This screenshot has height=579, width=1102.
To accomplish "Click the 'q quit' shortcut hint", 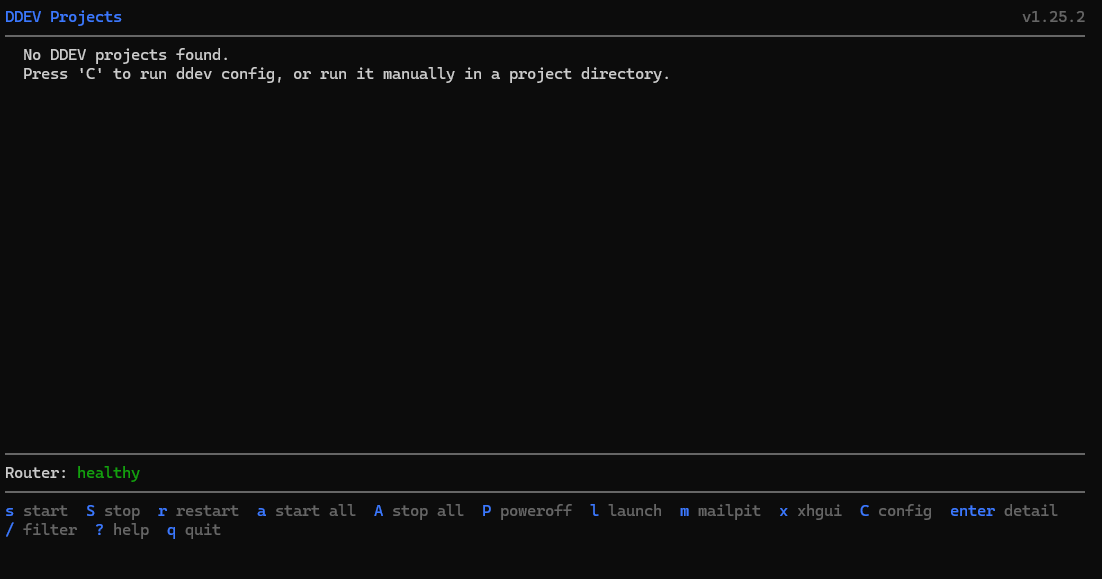I will click(x=194, y=530).
